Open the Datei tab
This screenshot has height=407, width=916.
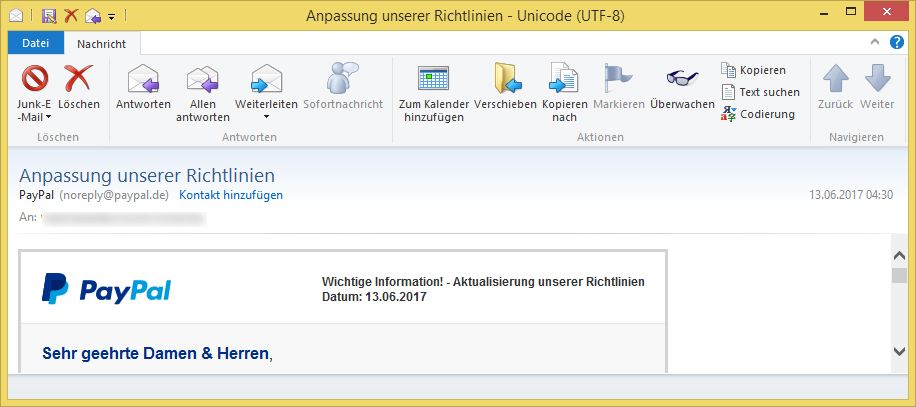pos(36,43)
